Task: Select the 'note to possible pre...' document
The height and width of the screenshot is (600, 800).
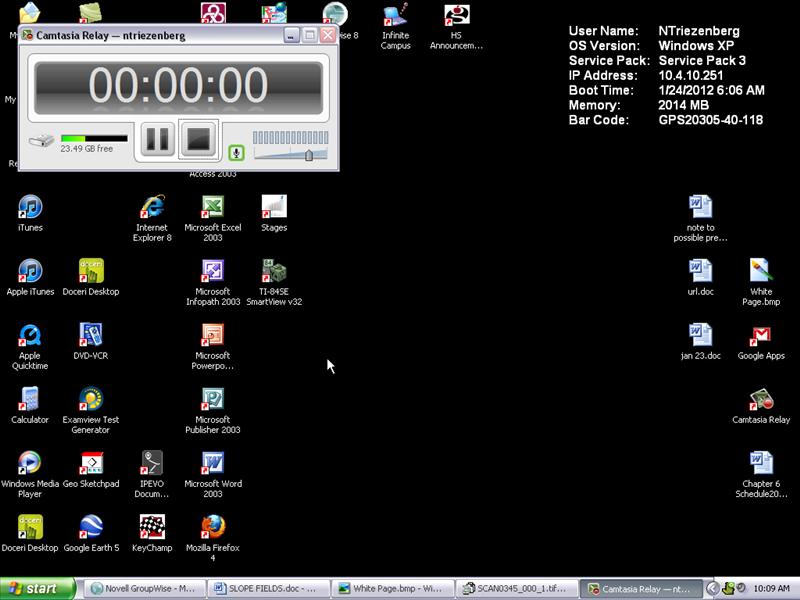Action: coord(701,218)
